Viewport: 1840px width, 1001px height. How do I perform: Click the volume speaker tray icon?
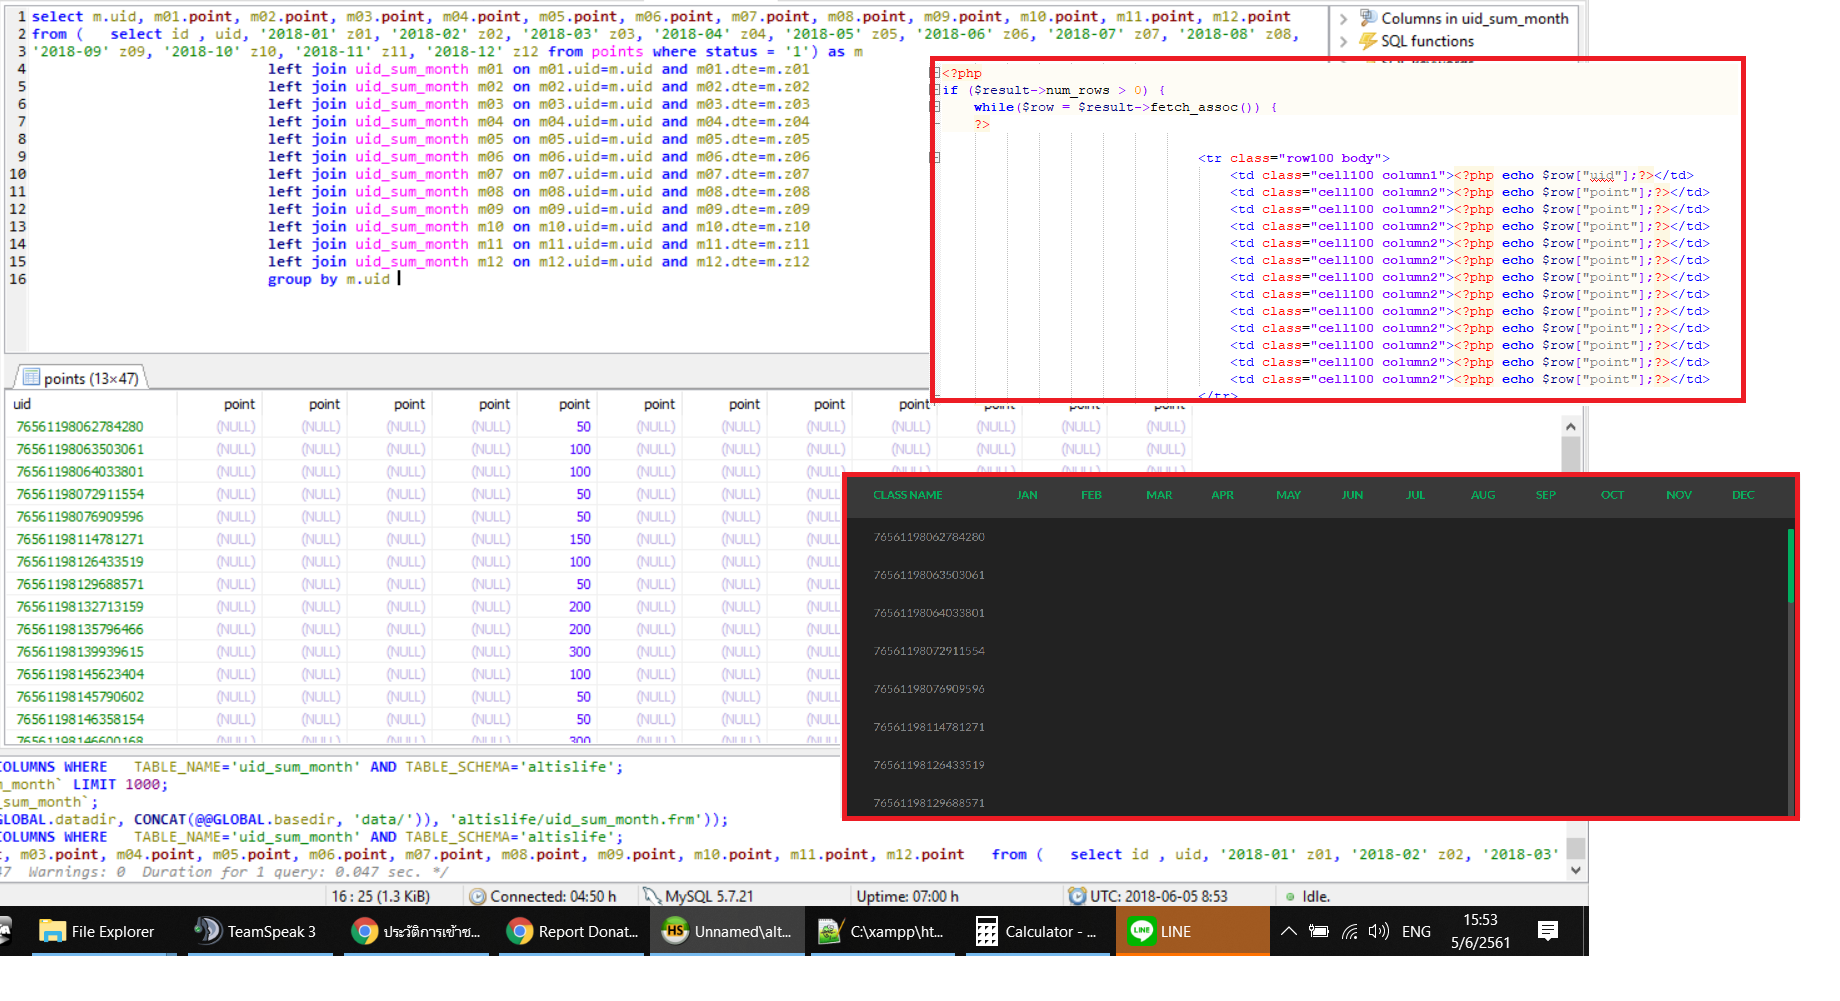[x=1379, y=931]
